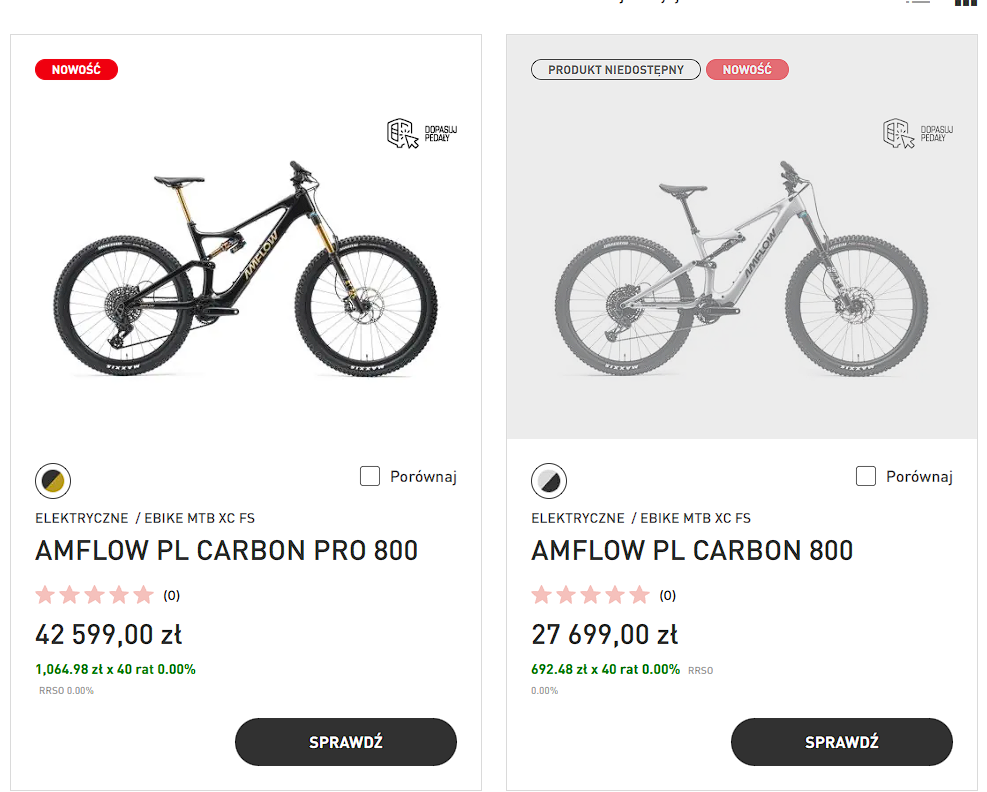
Task: Click the Produkt Niedostępny badge
Action: pyautogui.click(x=616, y=70)
